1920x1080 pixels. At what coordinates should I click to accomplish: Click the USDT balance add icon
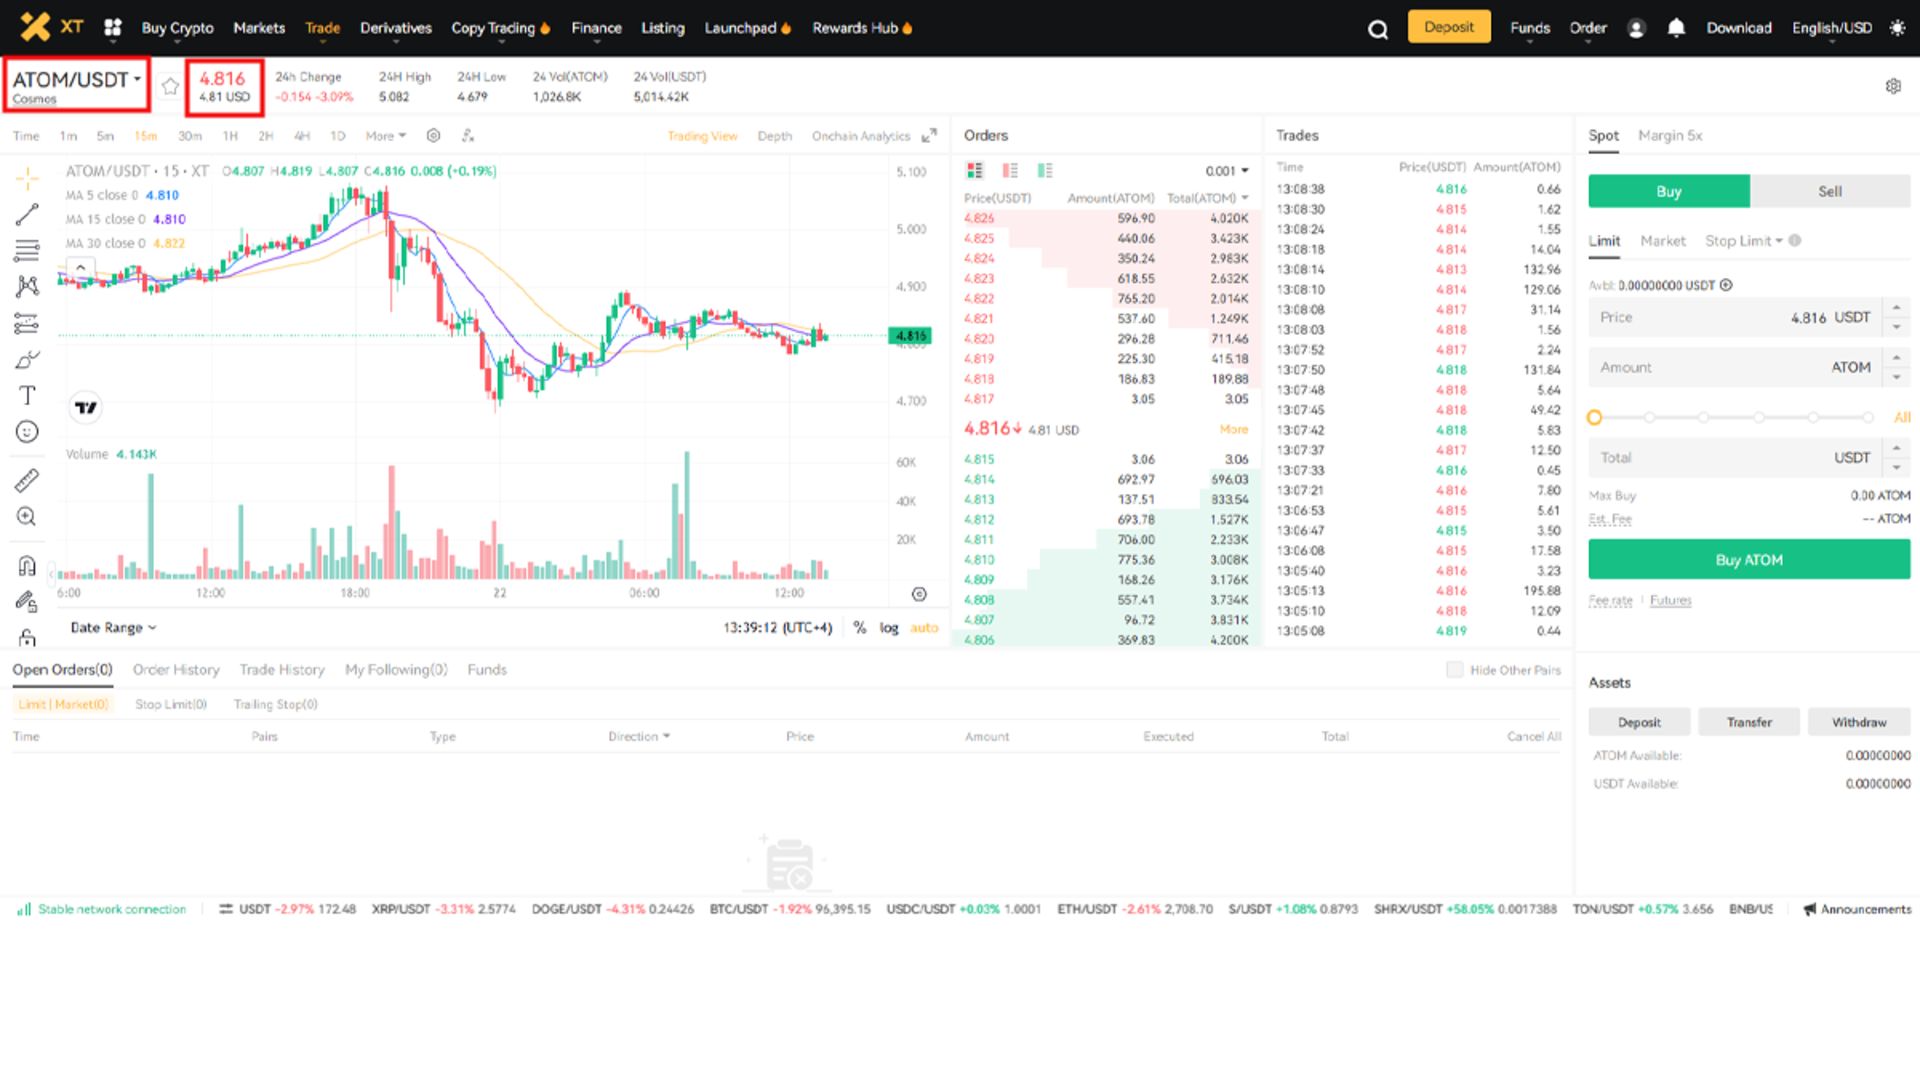click(x=1726, y=285)
